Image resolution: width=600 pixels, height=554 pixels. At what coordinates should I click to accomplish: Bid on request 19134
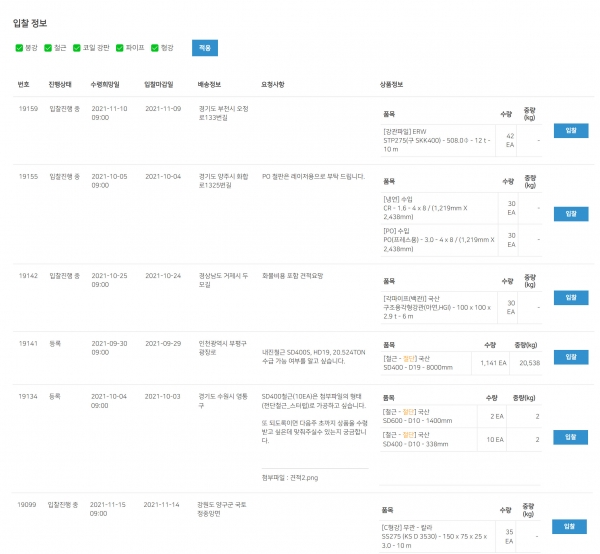[570, 437]
